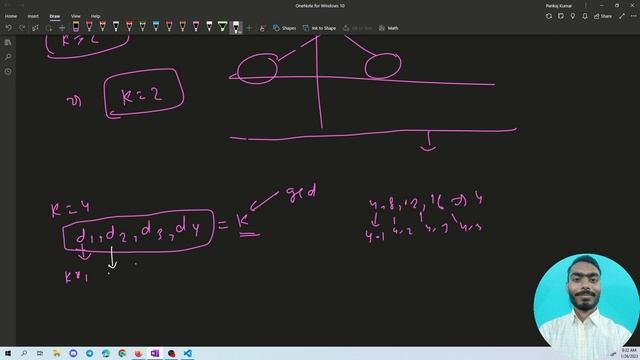640x360 pixels.
Task: Enter full screen mode
Action: (622, 16)
